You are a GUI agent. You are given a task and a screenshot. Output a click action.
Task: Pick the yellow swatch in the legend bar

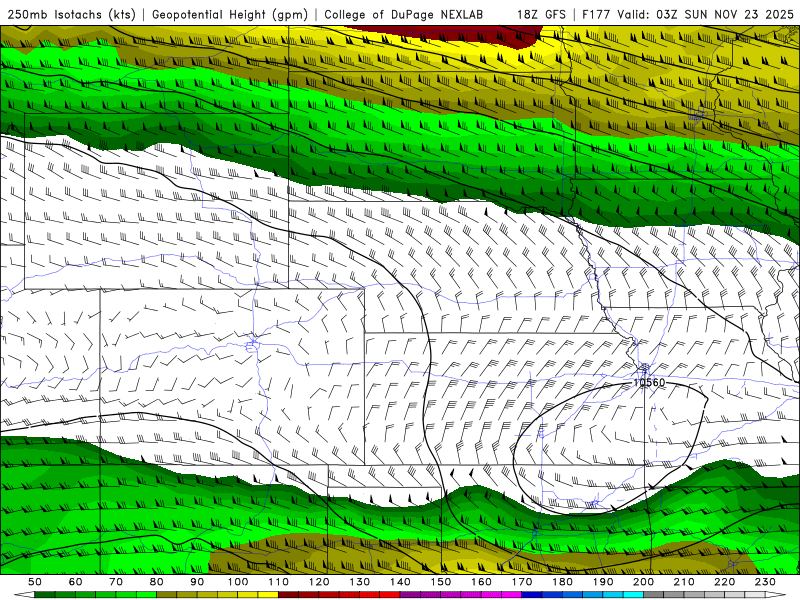268,595
